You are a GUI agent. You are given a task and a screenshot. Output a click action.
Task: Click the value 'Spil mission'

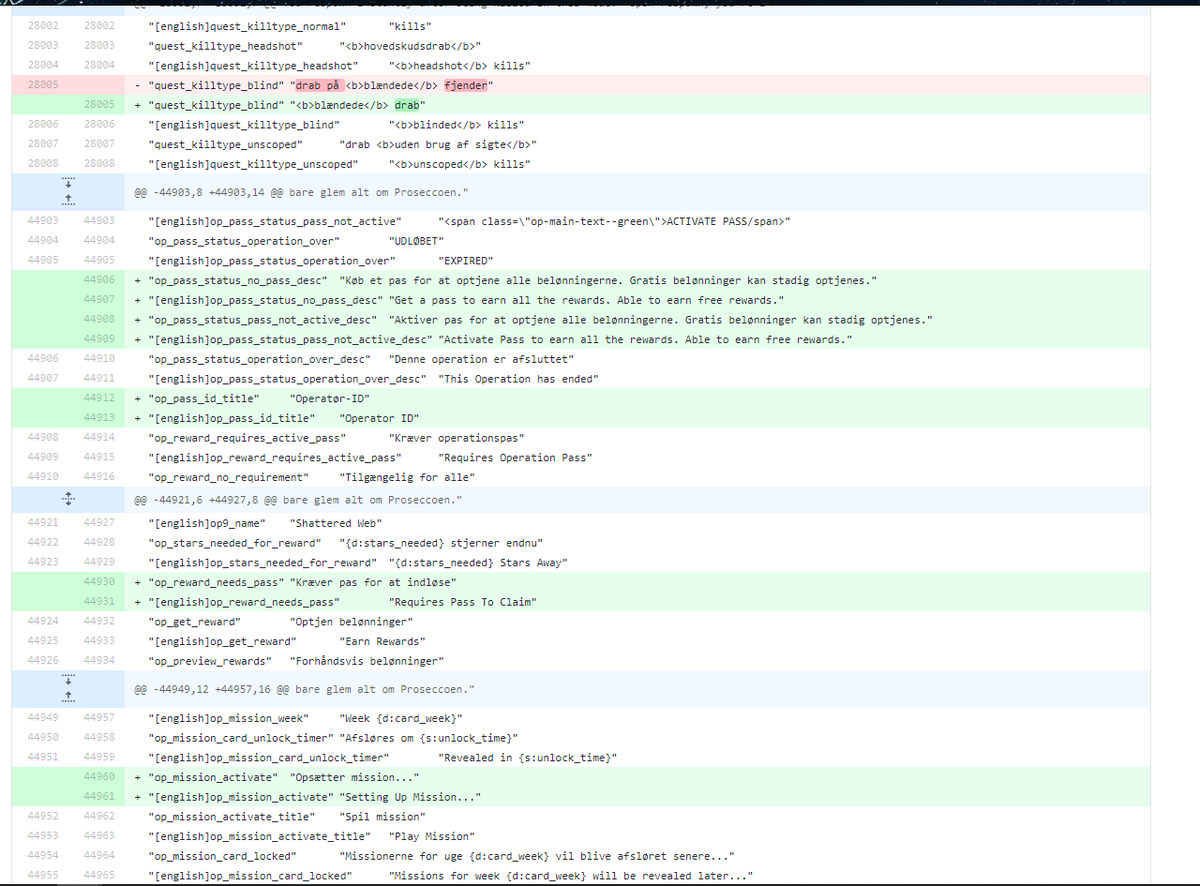[x=383, y=816]
